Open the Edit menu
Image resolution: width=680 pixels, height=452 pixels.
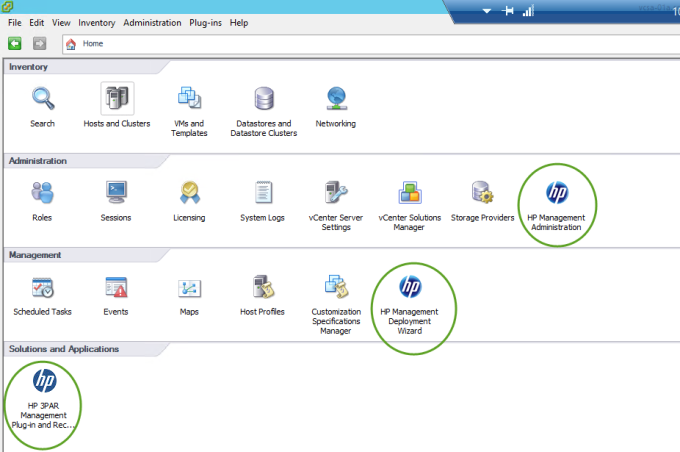pos(36,23)
